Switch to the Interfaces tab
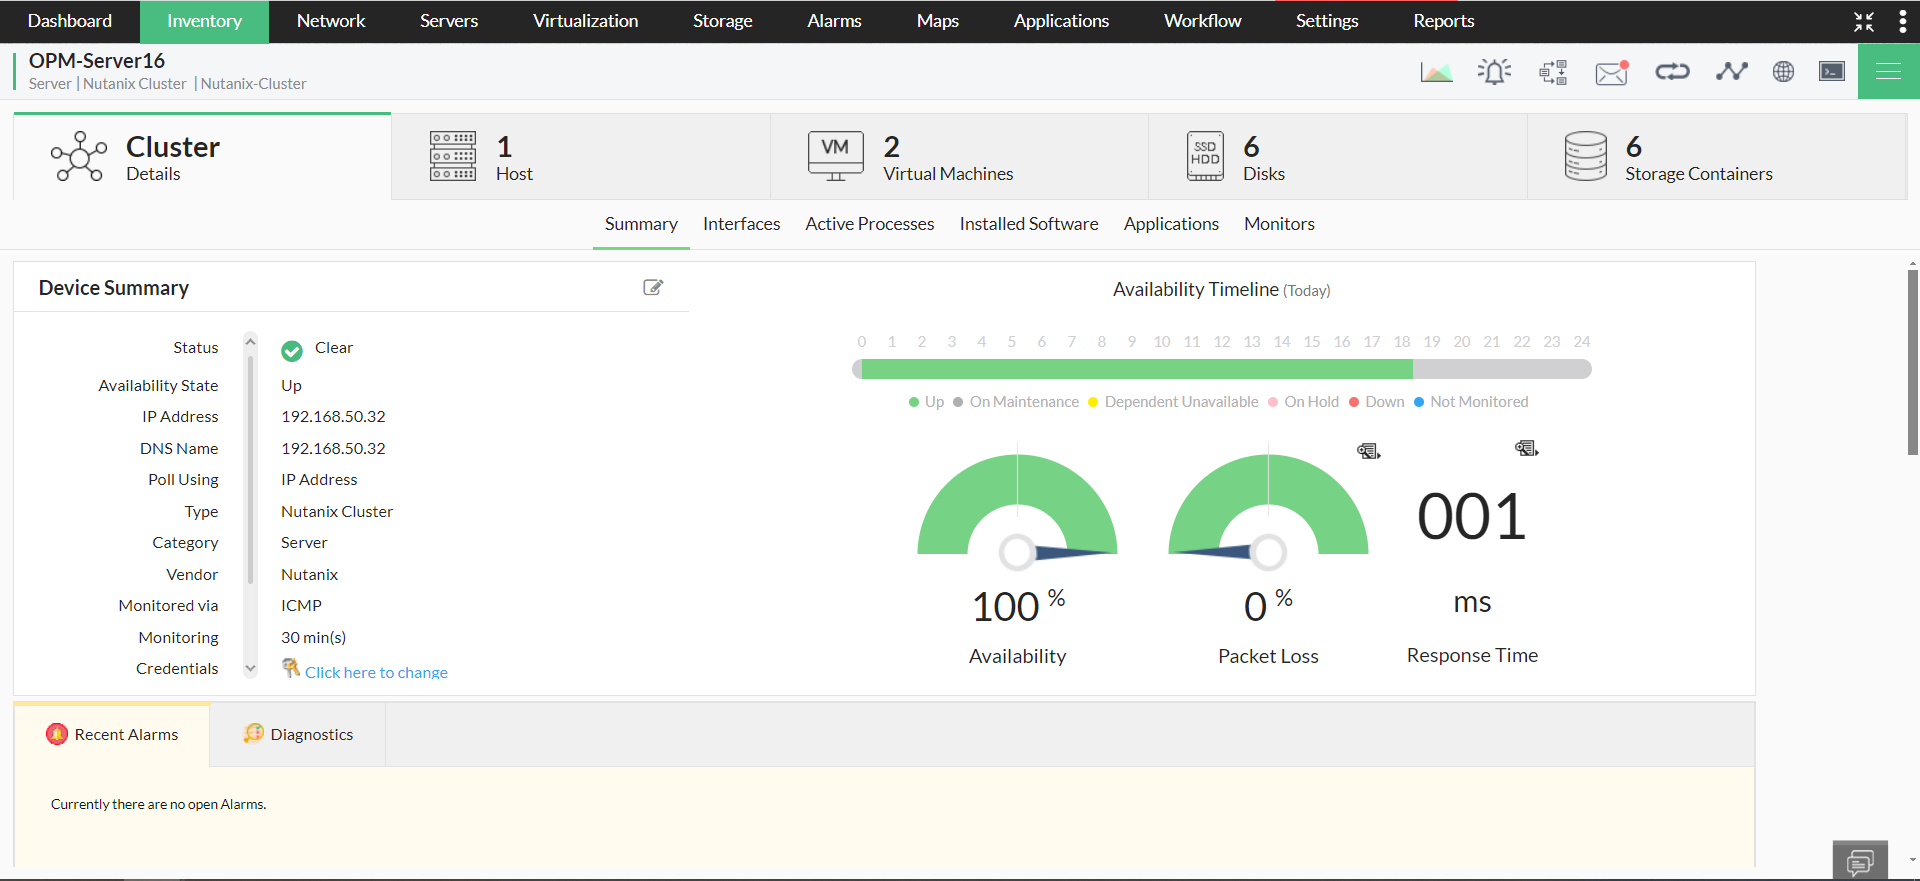The image size is (1920, 881). pyautogui.click(x=741, y=224)
